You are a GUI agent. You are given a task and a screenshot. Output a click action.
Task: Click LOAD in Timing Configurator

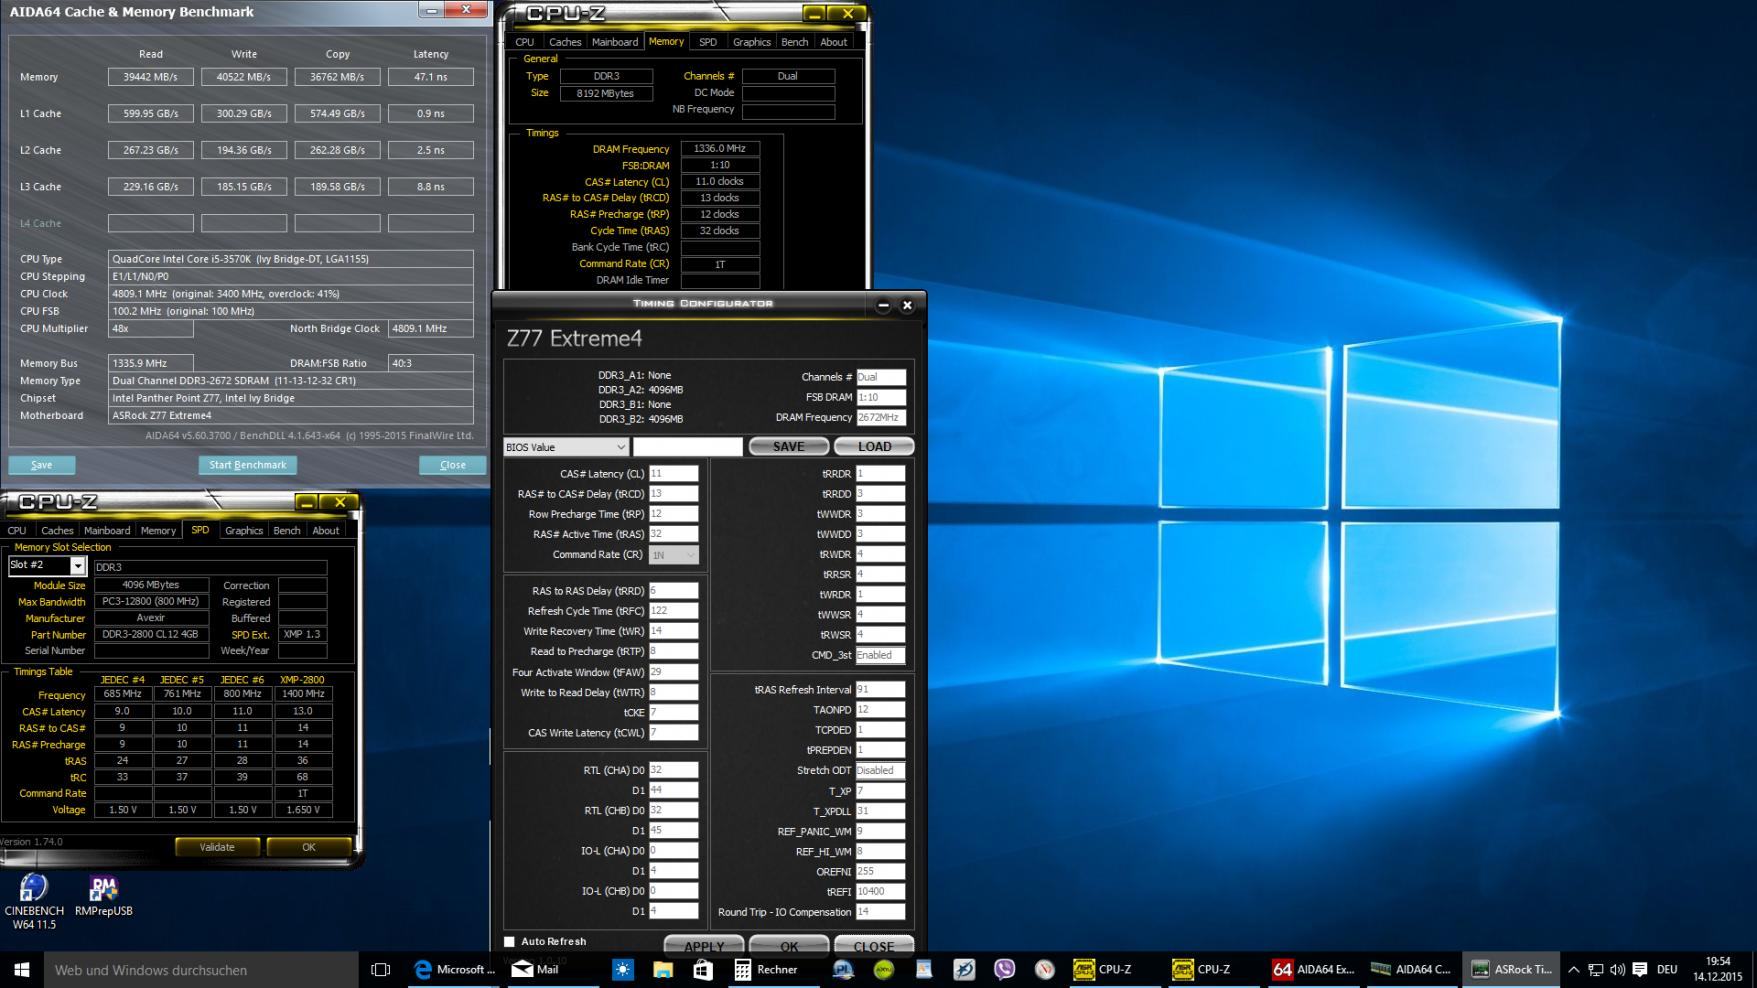[x=874, y=447]
